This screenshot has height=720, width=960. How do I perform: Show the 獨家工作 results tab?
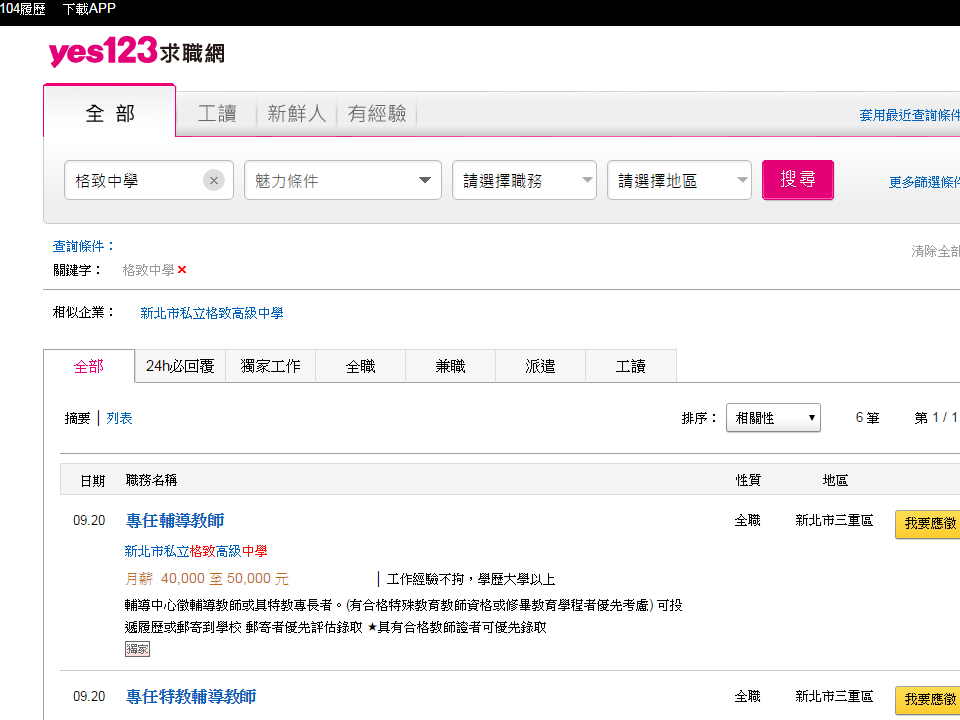pyautogui.click(x=270, y=366)
